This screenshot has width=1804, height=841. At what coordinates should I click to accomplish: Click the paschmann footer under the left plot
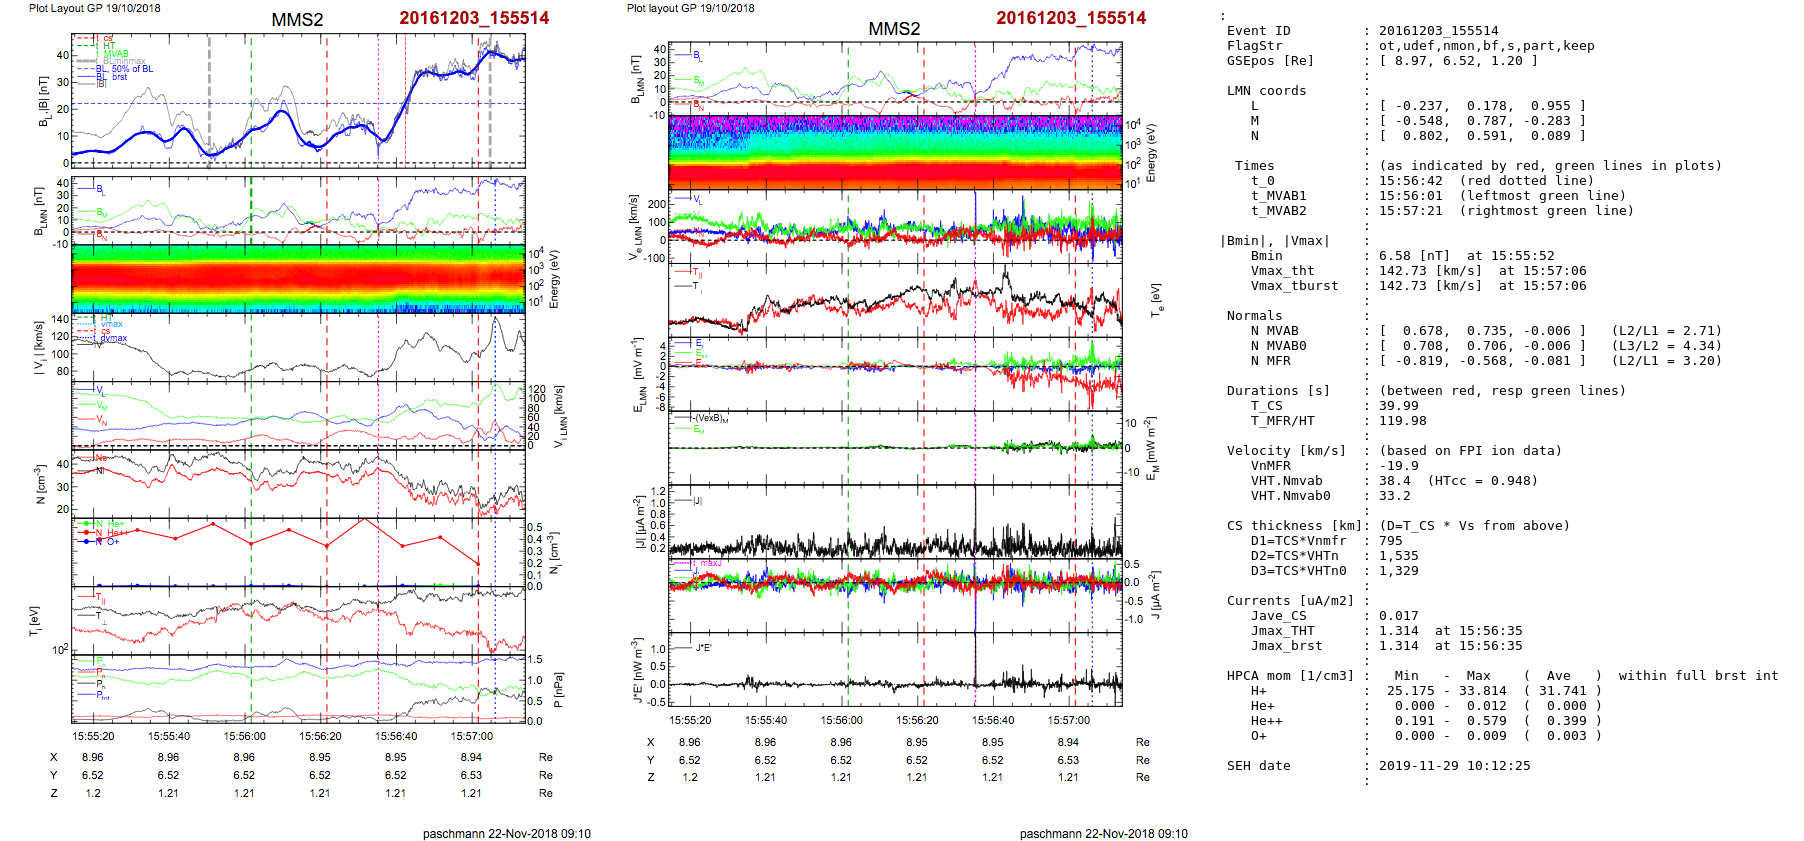tap(506, 833)
